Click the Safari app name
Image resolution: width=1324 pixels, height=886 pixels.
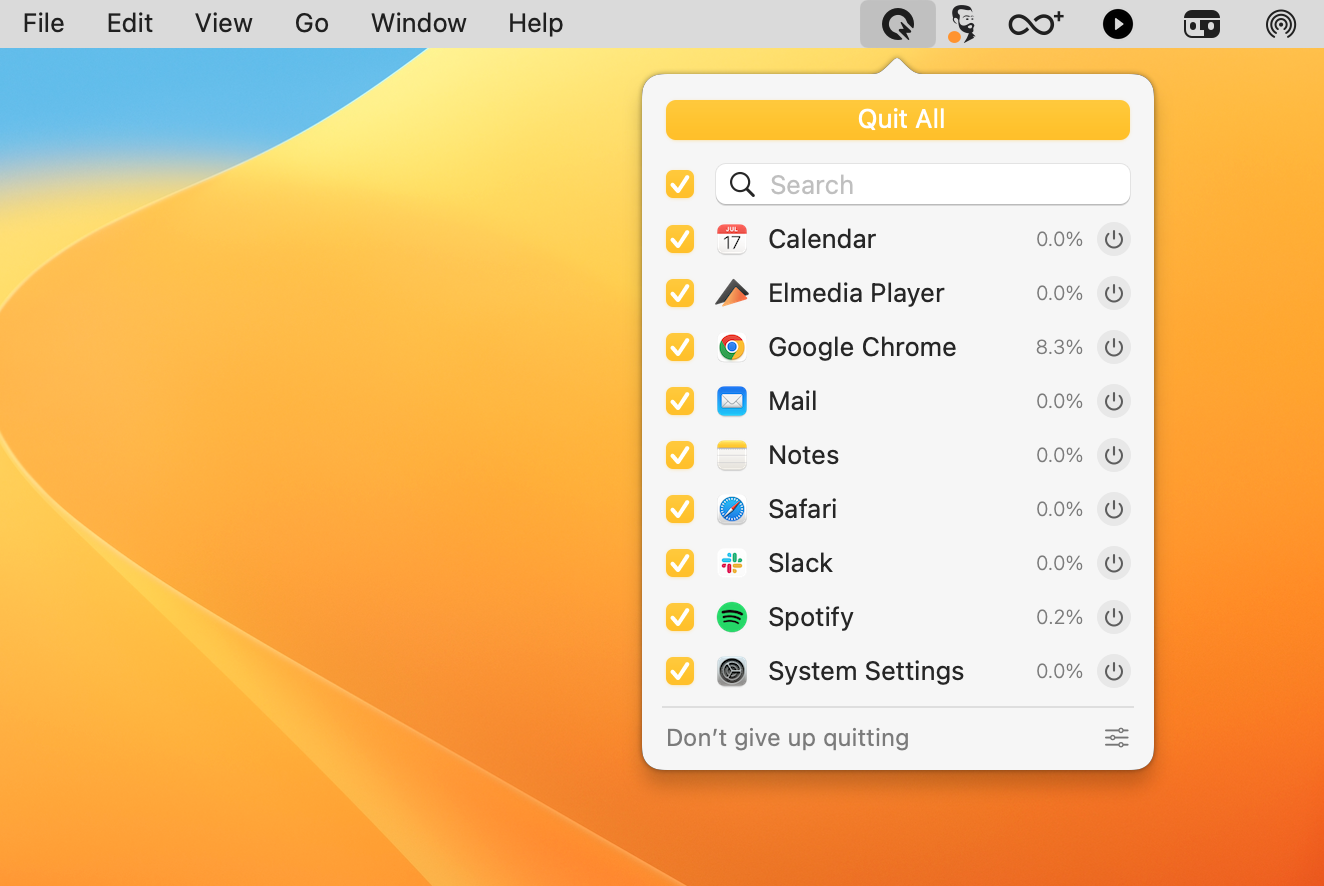[802, 509]
